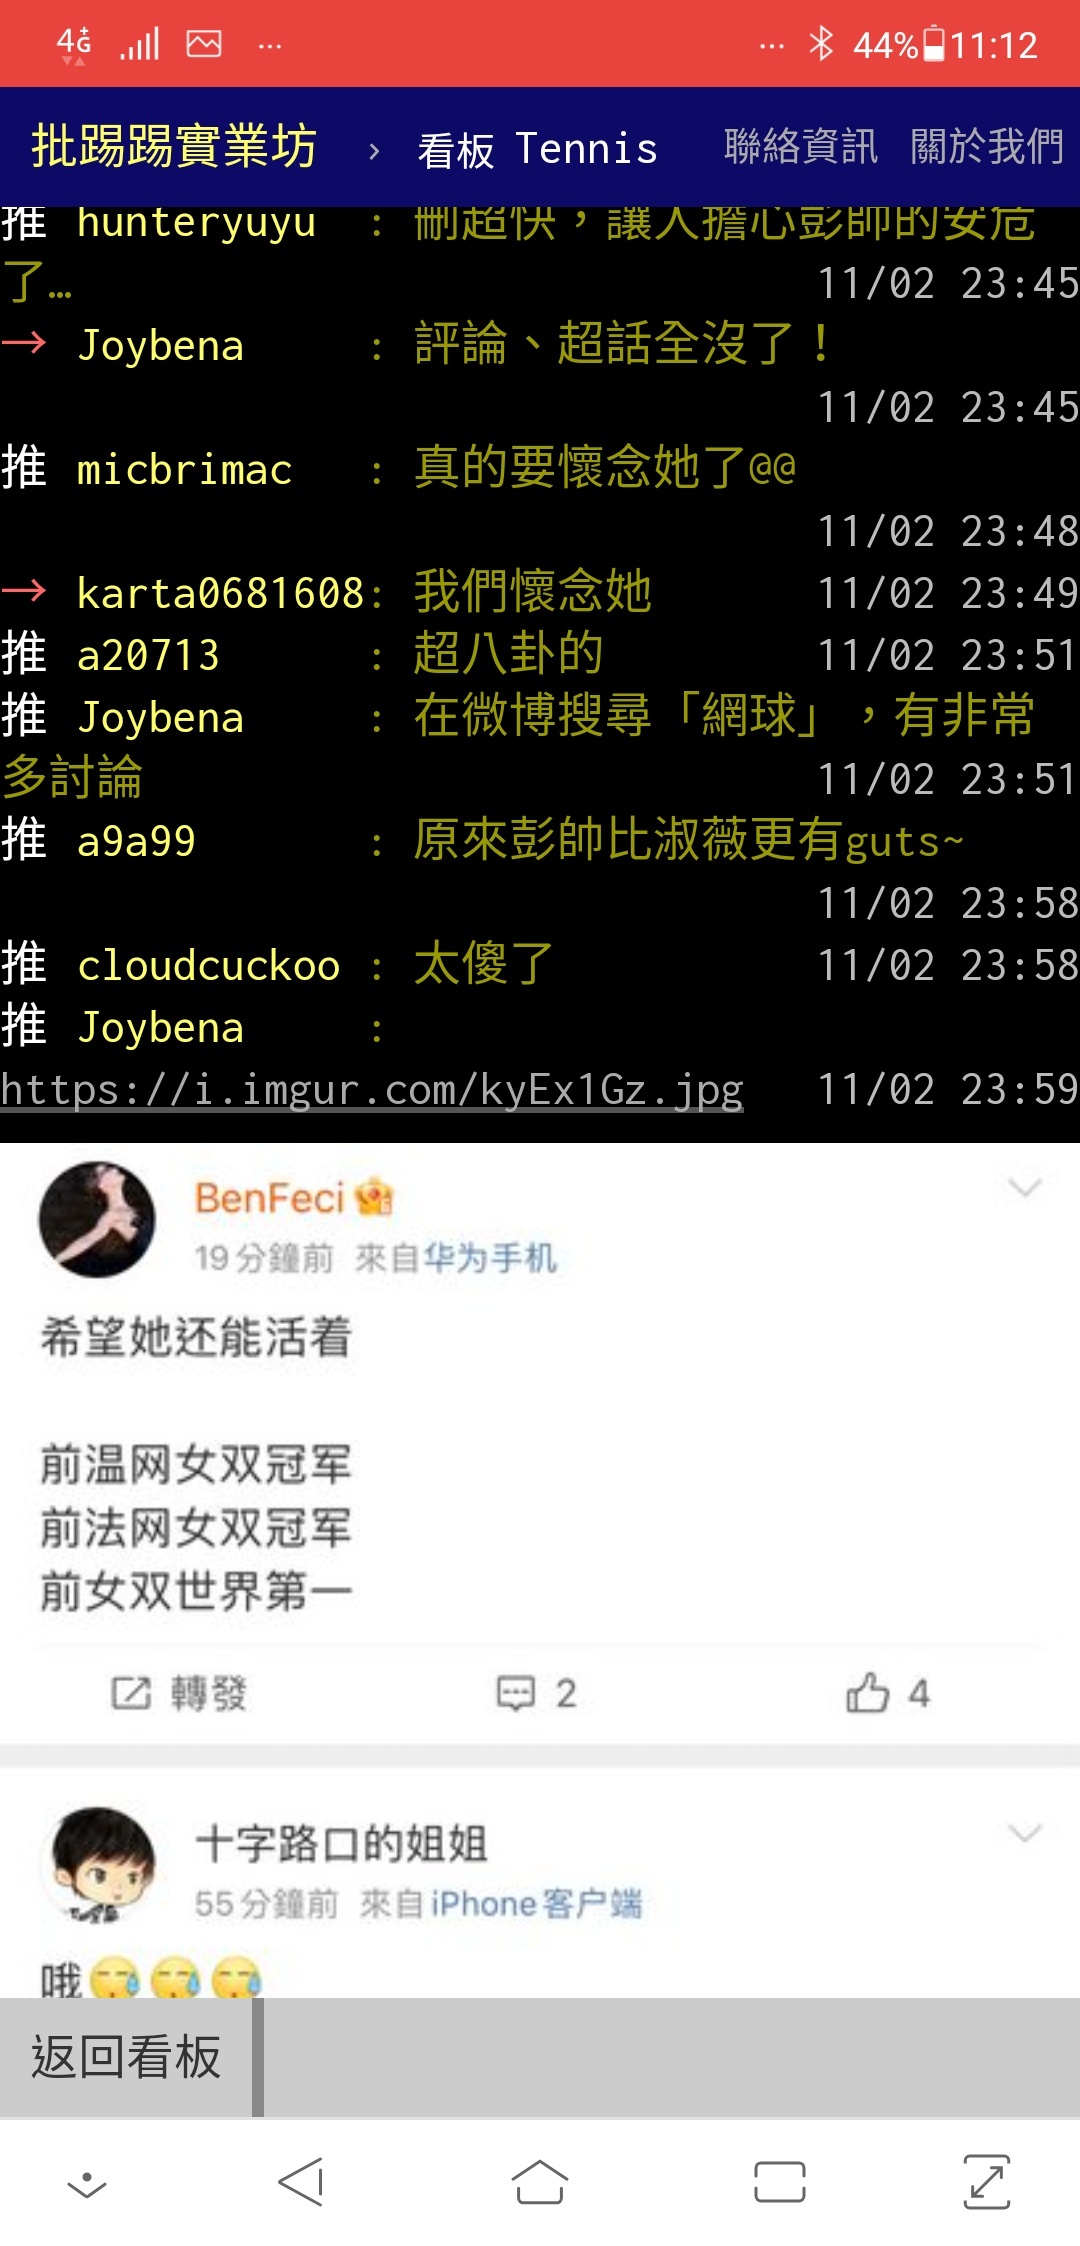Expand options chevron on BenFeci post

coord(1025,1187)
